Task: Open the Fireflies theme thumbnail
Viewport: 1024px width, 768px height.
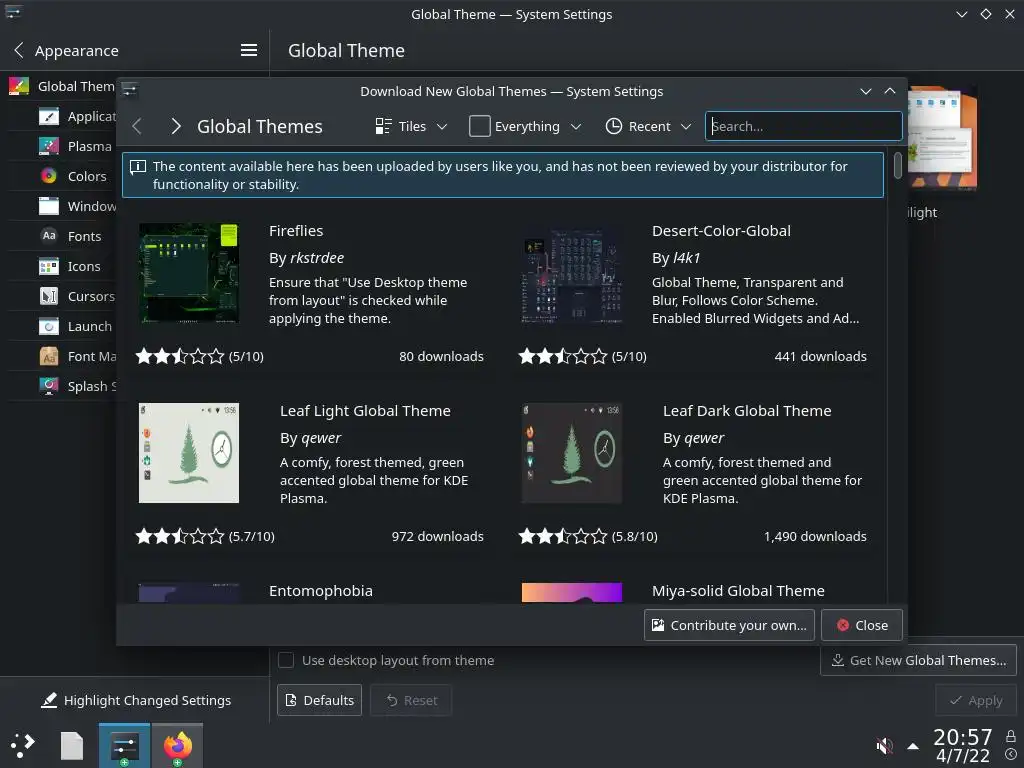Action: pos(189,273)
